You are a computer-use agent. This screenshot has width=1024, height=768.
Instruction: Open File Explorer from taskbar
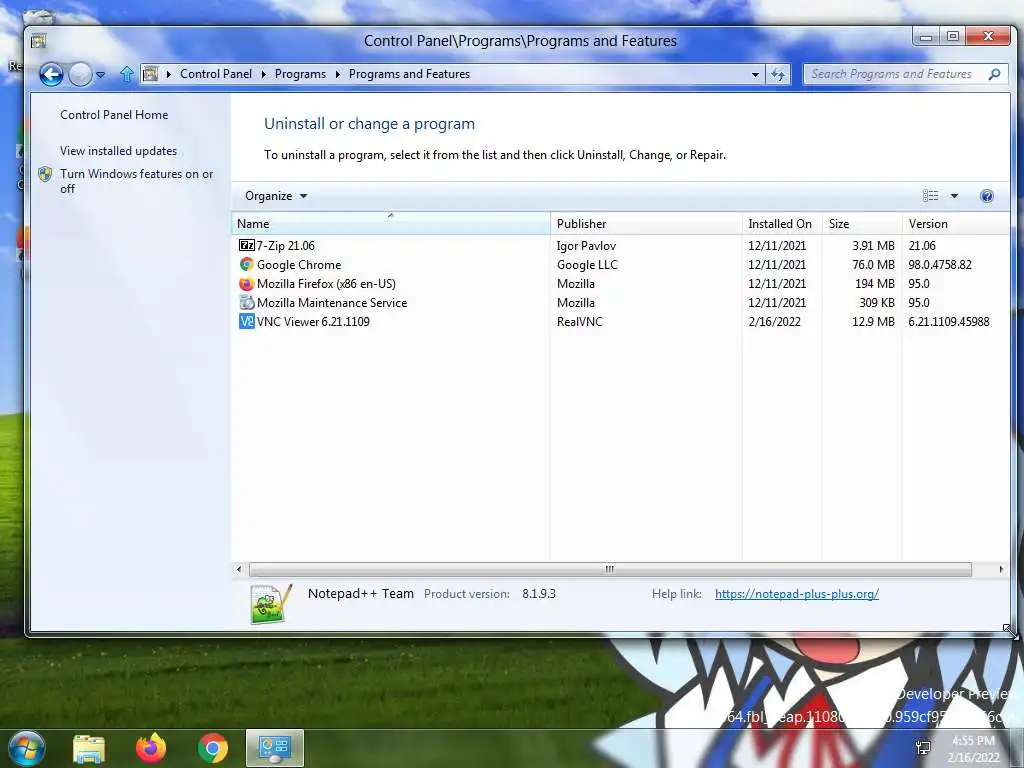point(89,748)
